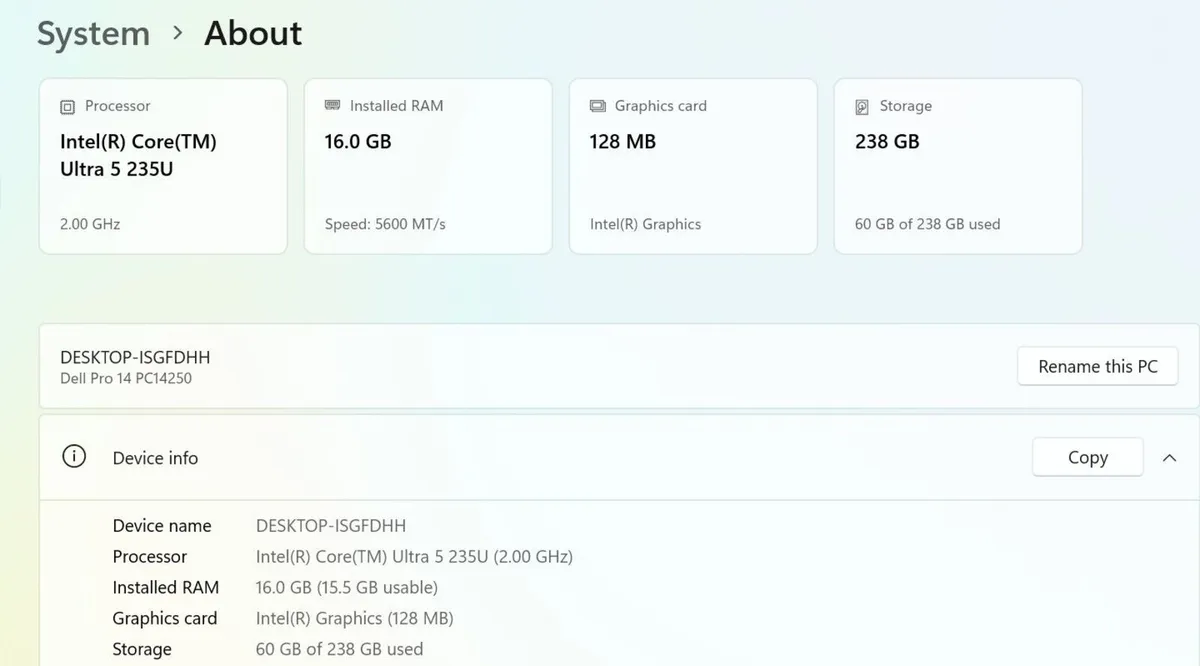Select the 'Graphics card' row label in Device info
The width and height of the screenshot is (1200, 666).
[x=165, y=619]
